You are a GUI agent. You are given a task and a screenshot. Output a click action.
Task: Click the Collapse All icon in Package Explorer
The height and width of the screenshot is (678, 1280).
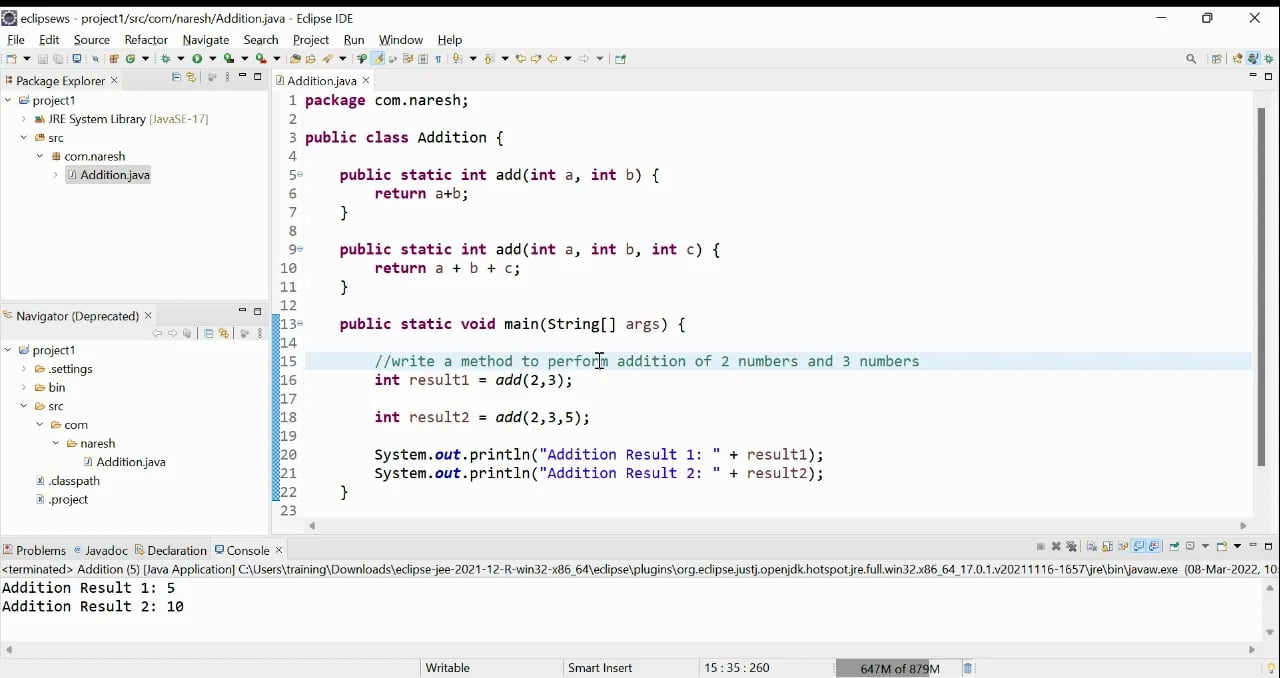pyautogui.click(x=175, y=77)
